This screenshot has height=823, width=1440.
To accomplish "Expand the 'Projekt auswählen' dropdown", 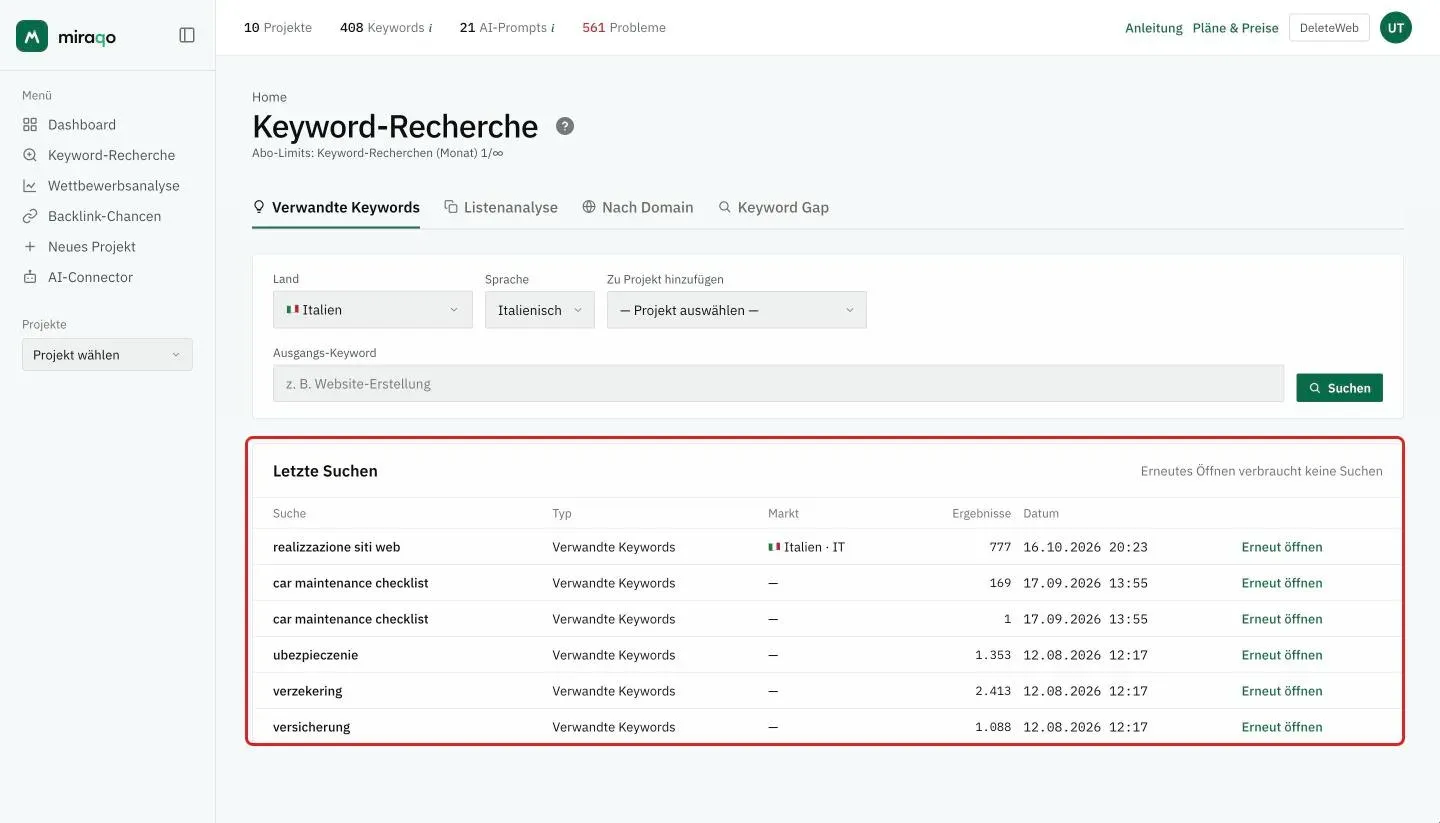I will pyautogui.click(x=737, y=310).
